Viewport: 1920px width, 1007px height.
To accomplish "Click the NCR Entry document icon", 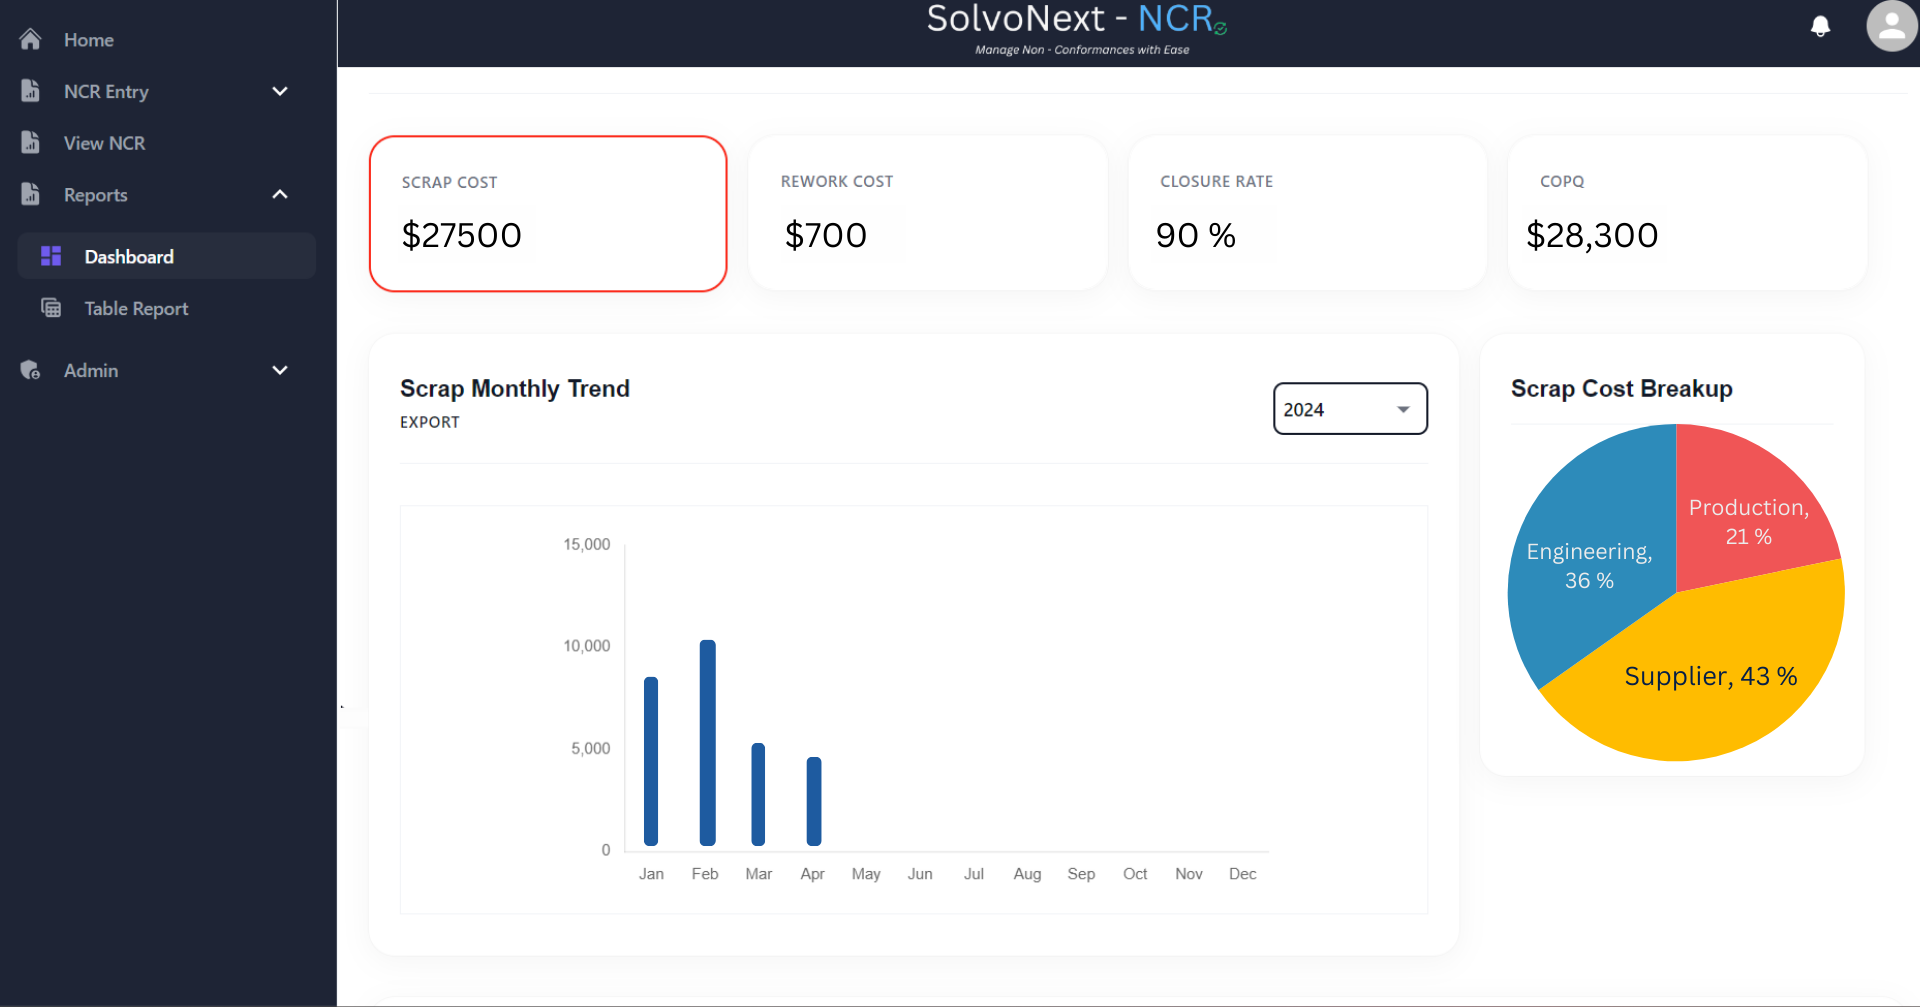I will [30, 91].
